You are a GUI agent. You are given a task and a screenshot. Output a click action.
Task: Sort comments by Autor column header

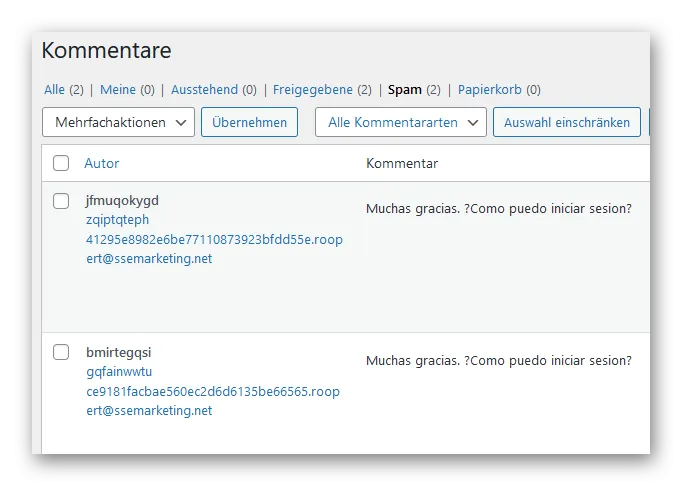point(101,164)
